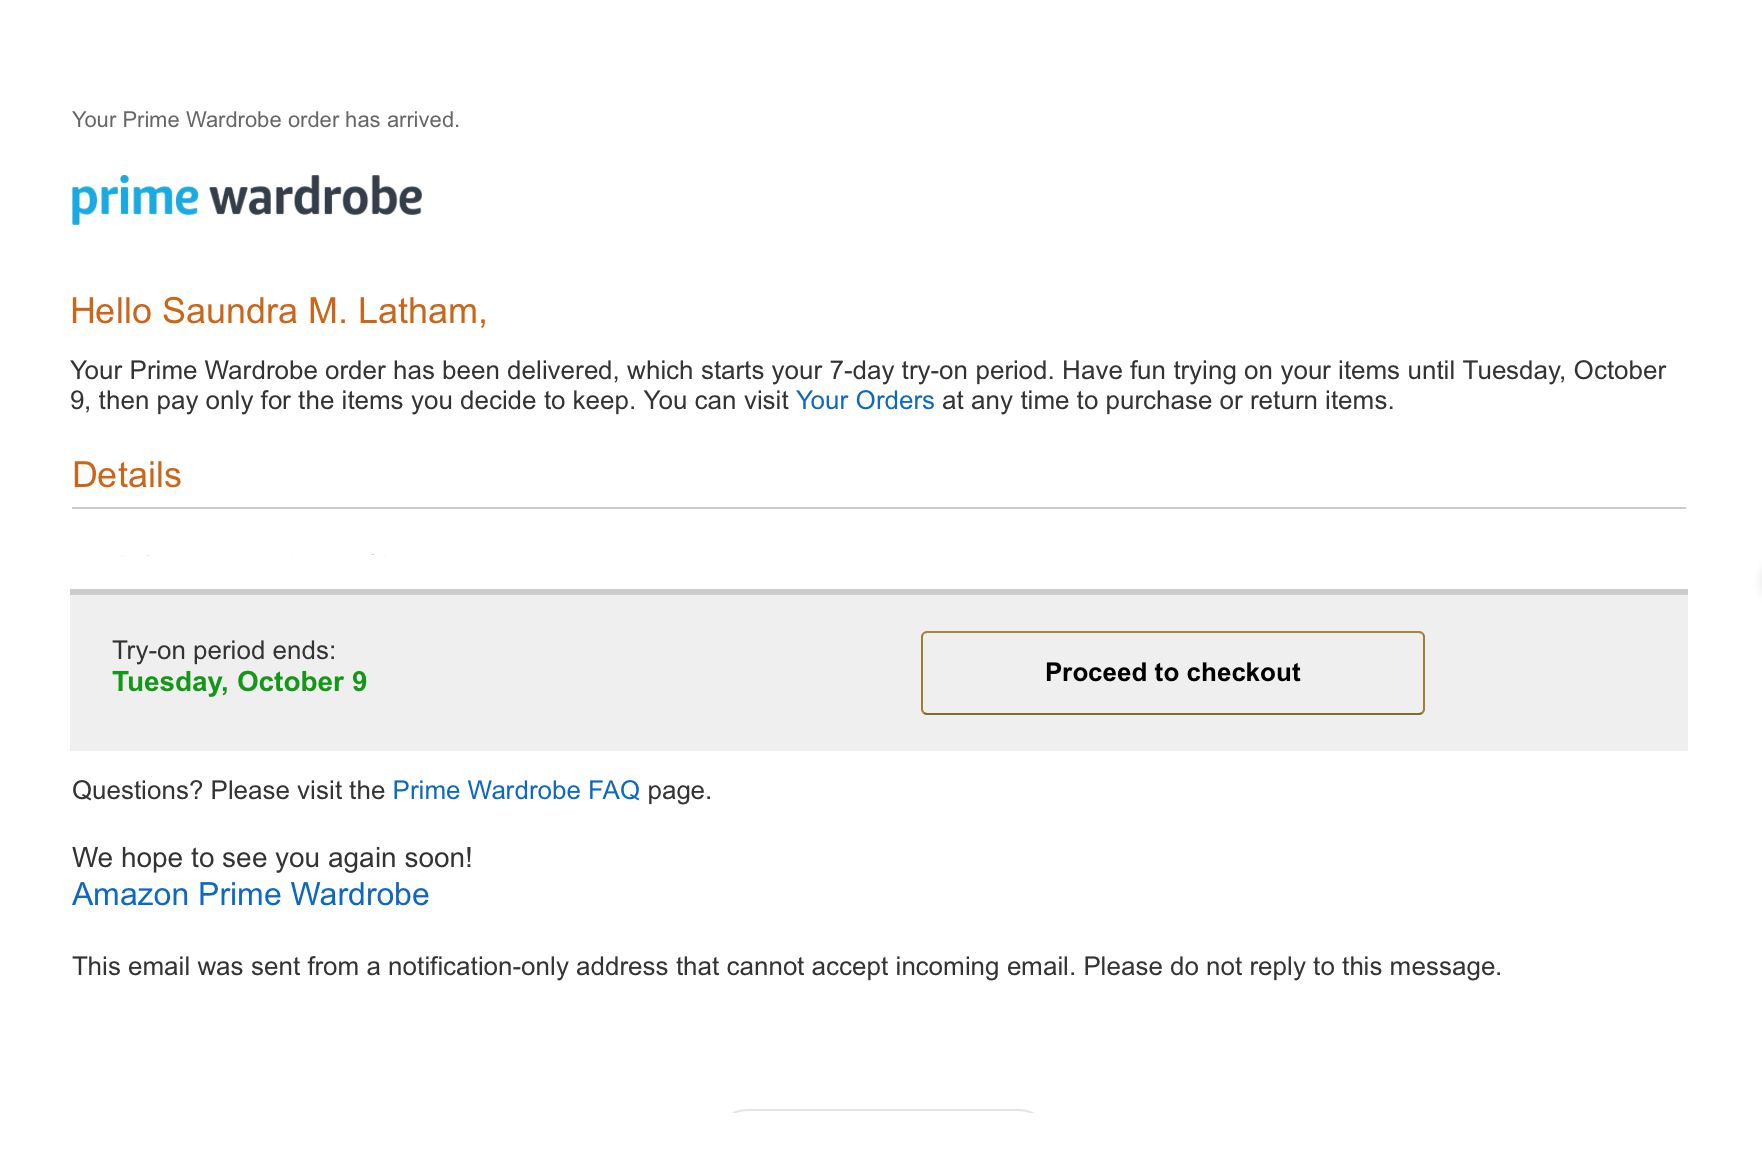Click the Try-on period ends label
The width and height of the screenshot is (1762, 1174).
point(224,650)
